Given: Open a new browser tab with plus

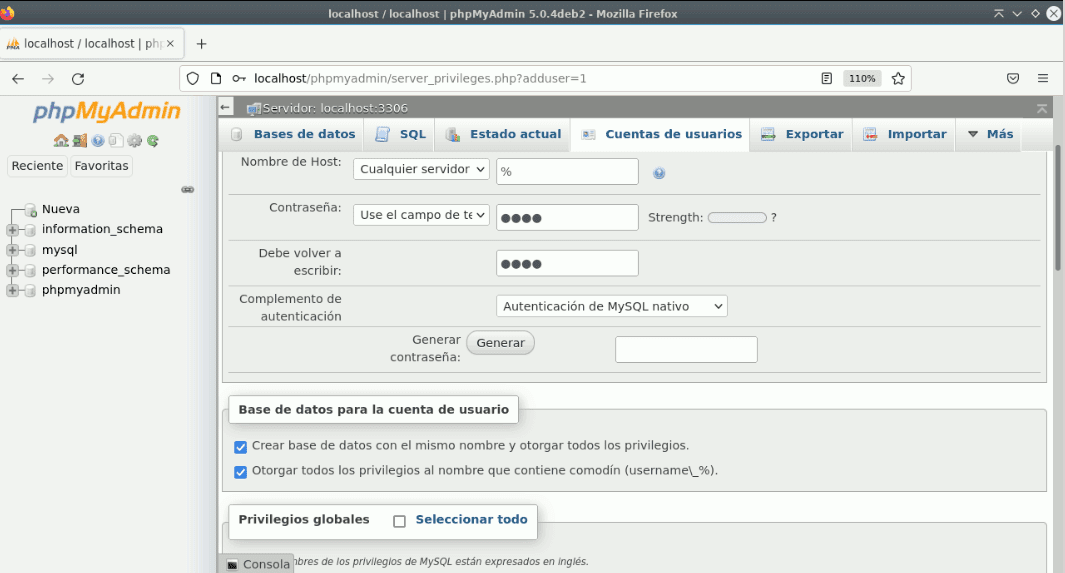Looking at the screenshot, I should point(201,44).
